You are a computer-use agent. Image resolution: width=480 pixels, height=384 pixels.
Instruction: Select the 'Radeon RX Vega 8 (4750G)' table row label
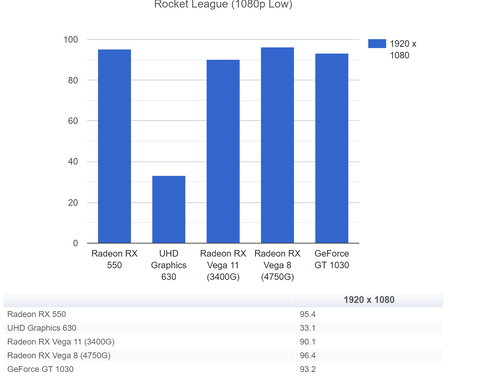click(x=59, y=355)
